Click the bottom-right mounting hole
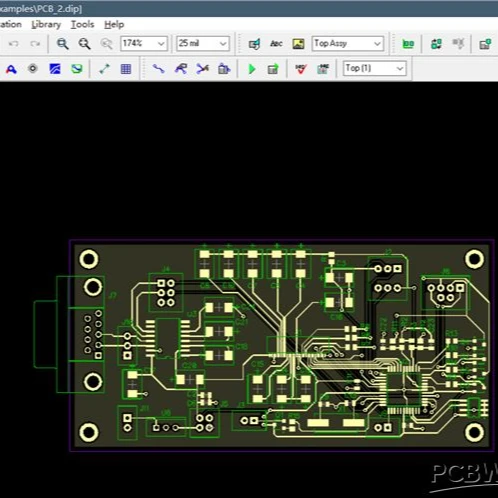Image resolution: width=498 pixels, height=498 pixels. [x=474, y=432]
